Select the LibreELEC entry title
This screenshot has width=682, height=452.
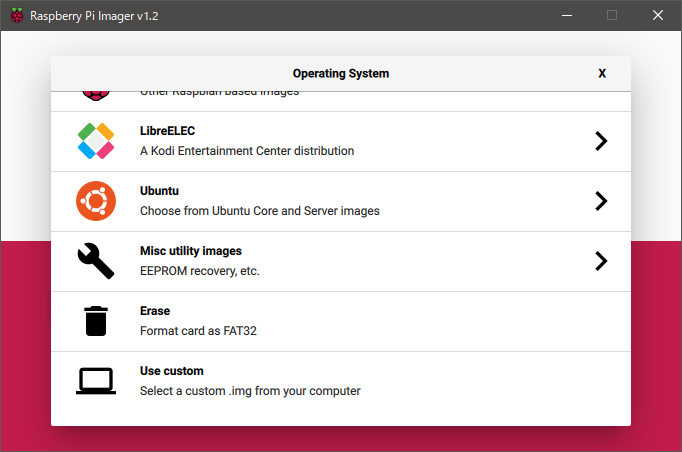coord(167,131)
